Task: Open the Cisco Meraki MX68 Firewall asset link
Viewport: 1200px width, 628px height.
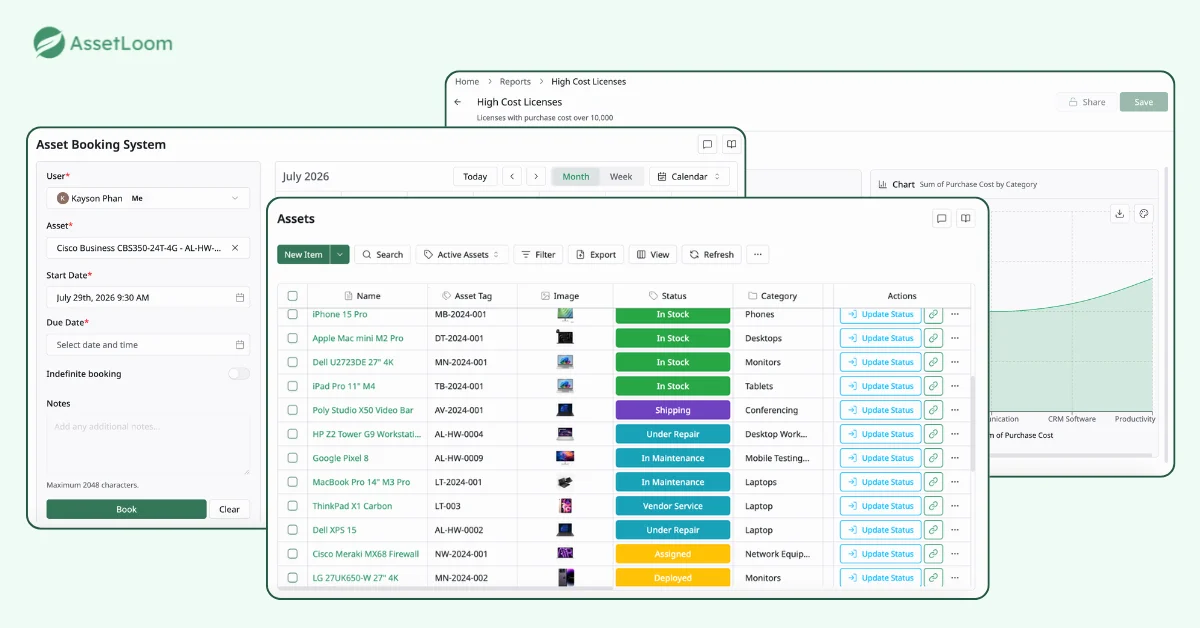Action: click(x=366, y=554)
